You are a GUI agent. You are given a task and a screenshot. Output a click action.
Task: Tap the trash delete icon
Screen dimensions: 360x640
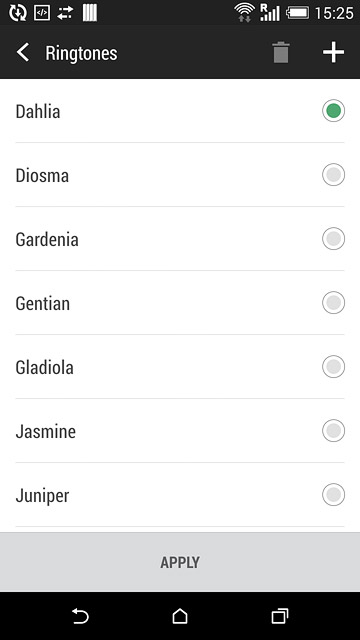[281, 52]
